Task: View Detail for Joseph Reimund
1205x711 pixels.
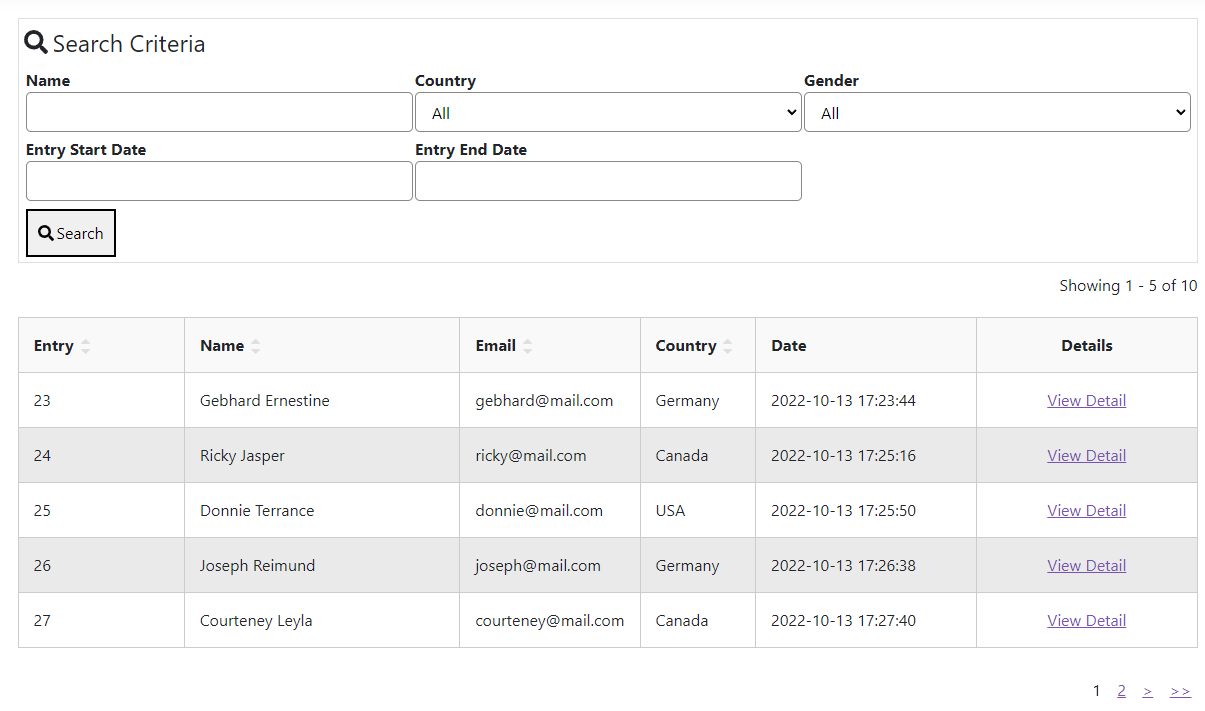Action: 1086,565
